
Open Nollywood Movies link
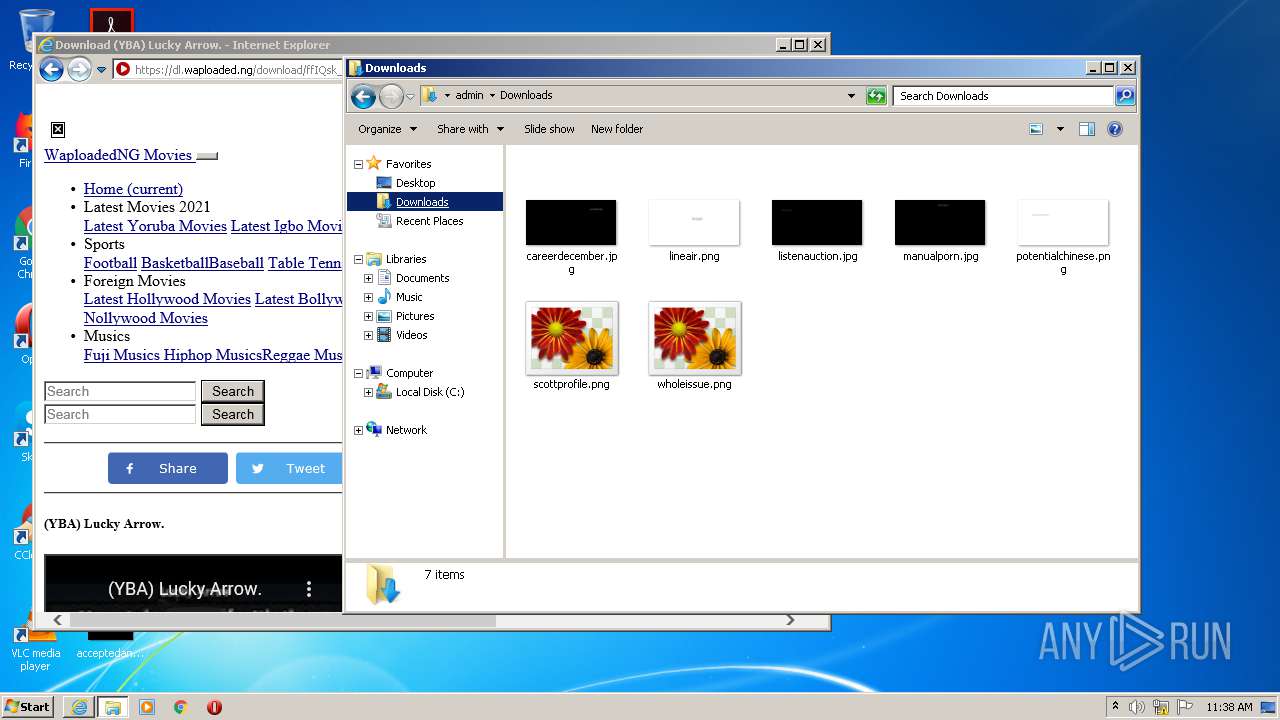point(146,318)
